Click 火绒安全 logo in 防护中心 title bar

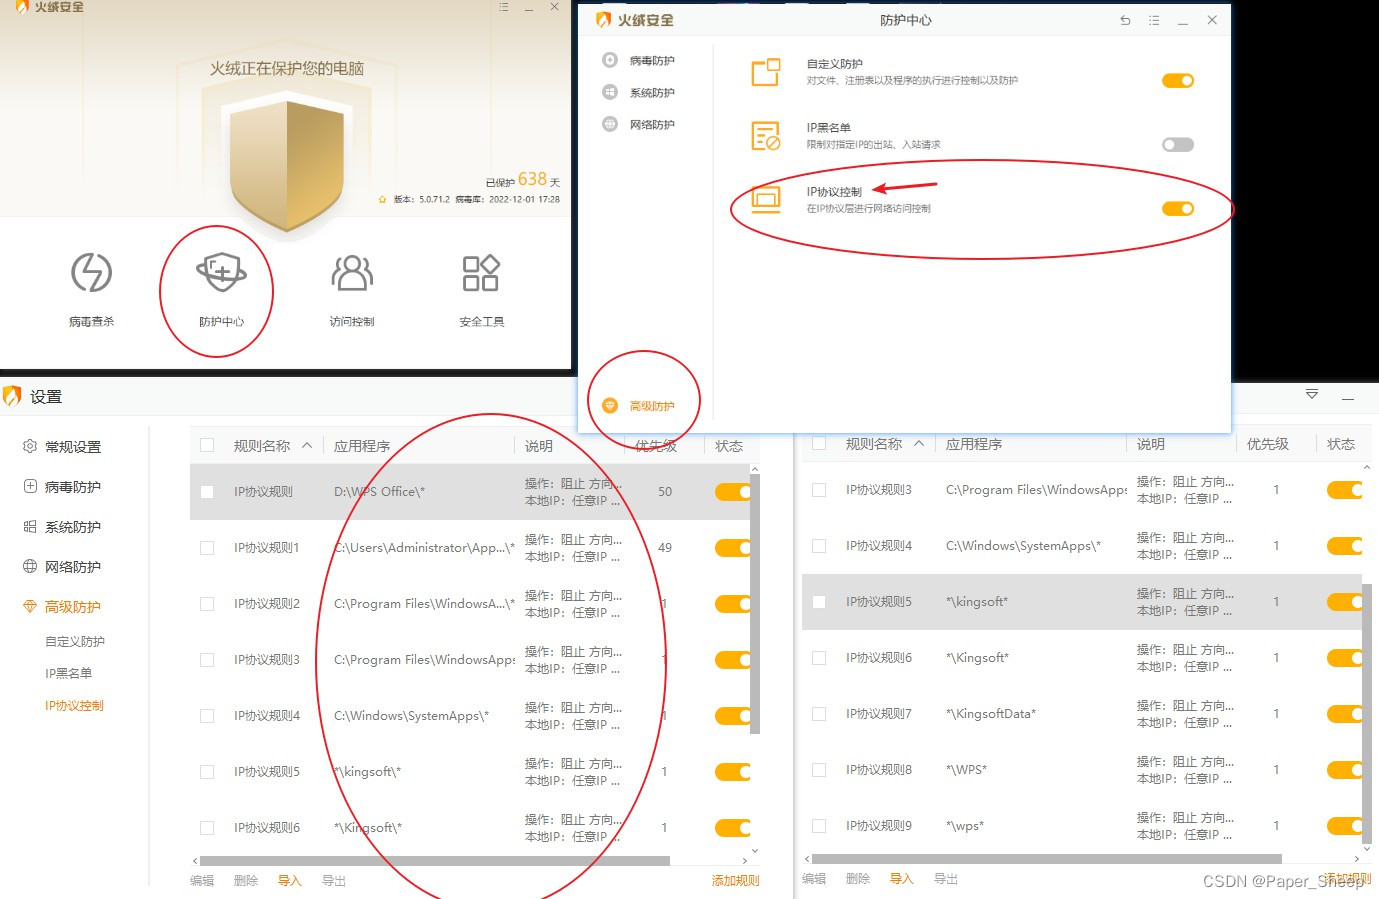603,20
